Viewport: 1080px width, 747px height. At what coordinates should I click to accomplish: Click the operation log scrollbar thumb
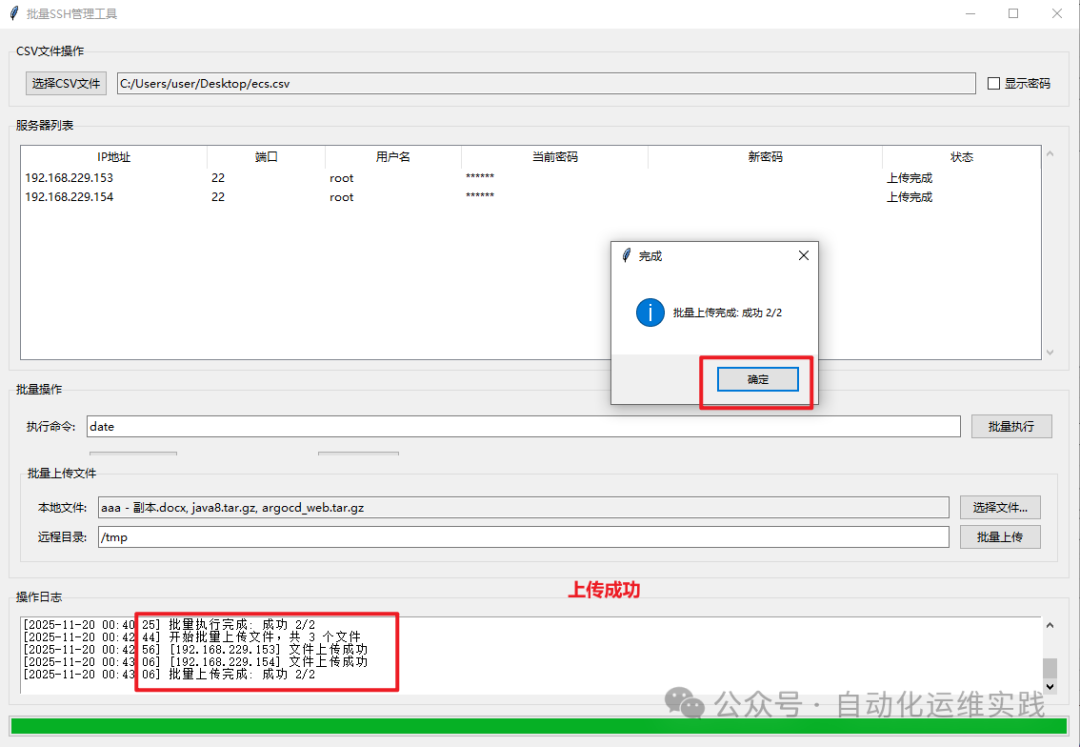pos(1050,668)
